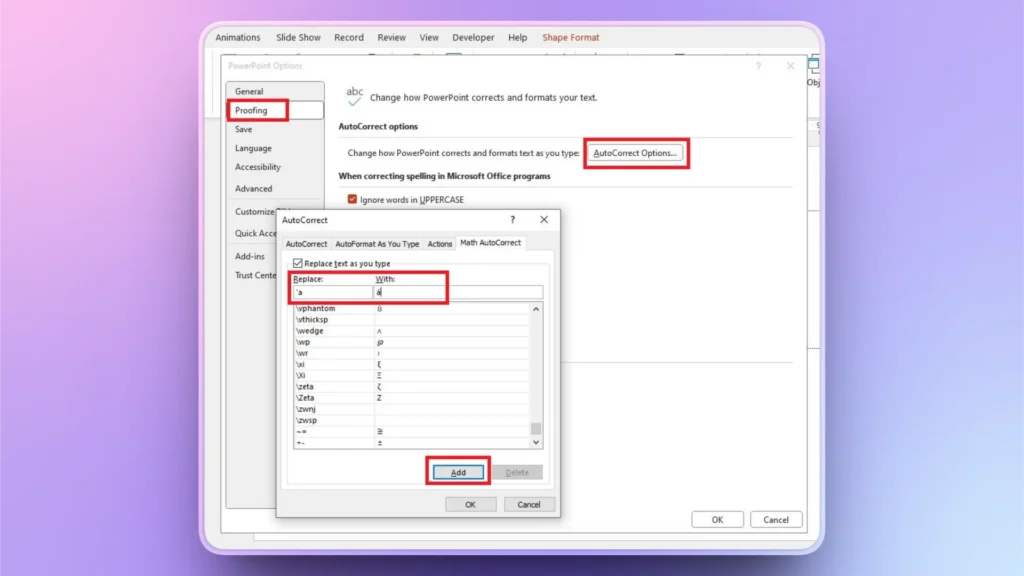Open the Trust Center section
Screen dimensions: 1024x576
(257, 275)
